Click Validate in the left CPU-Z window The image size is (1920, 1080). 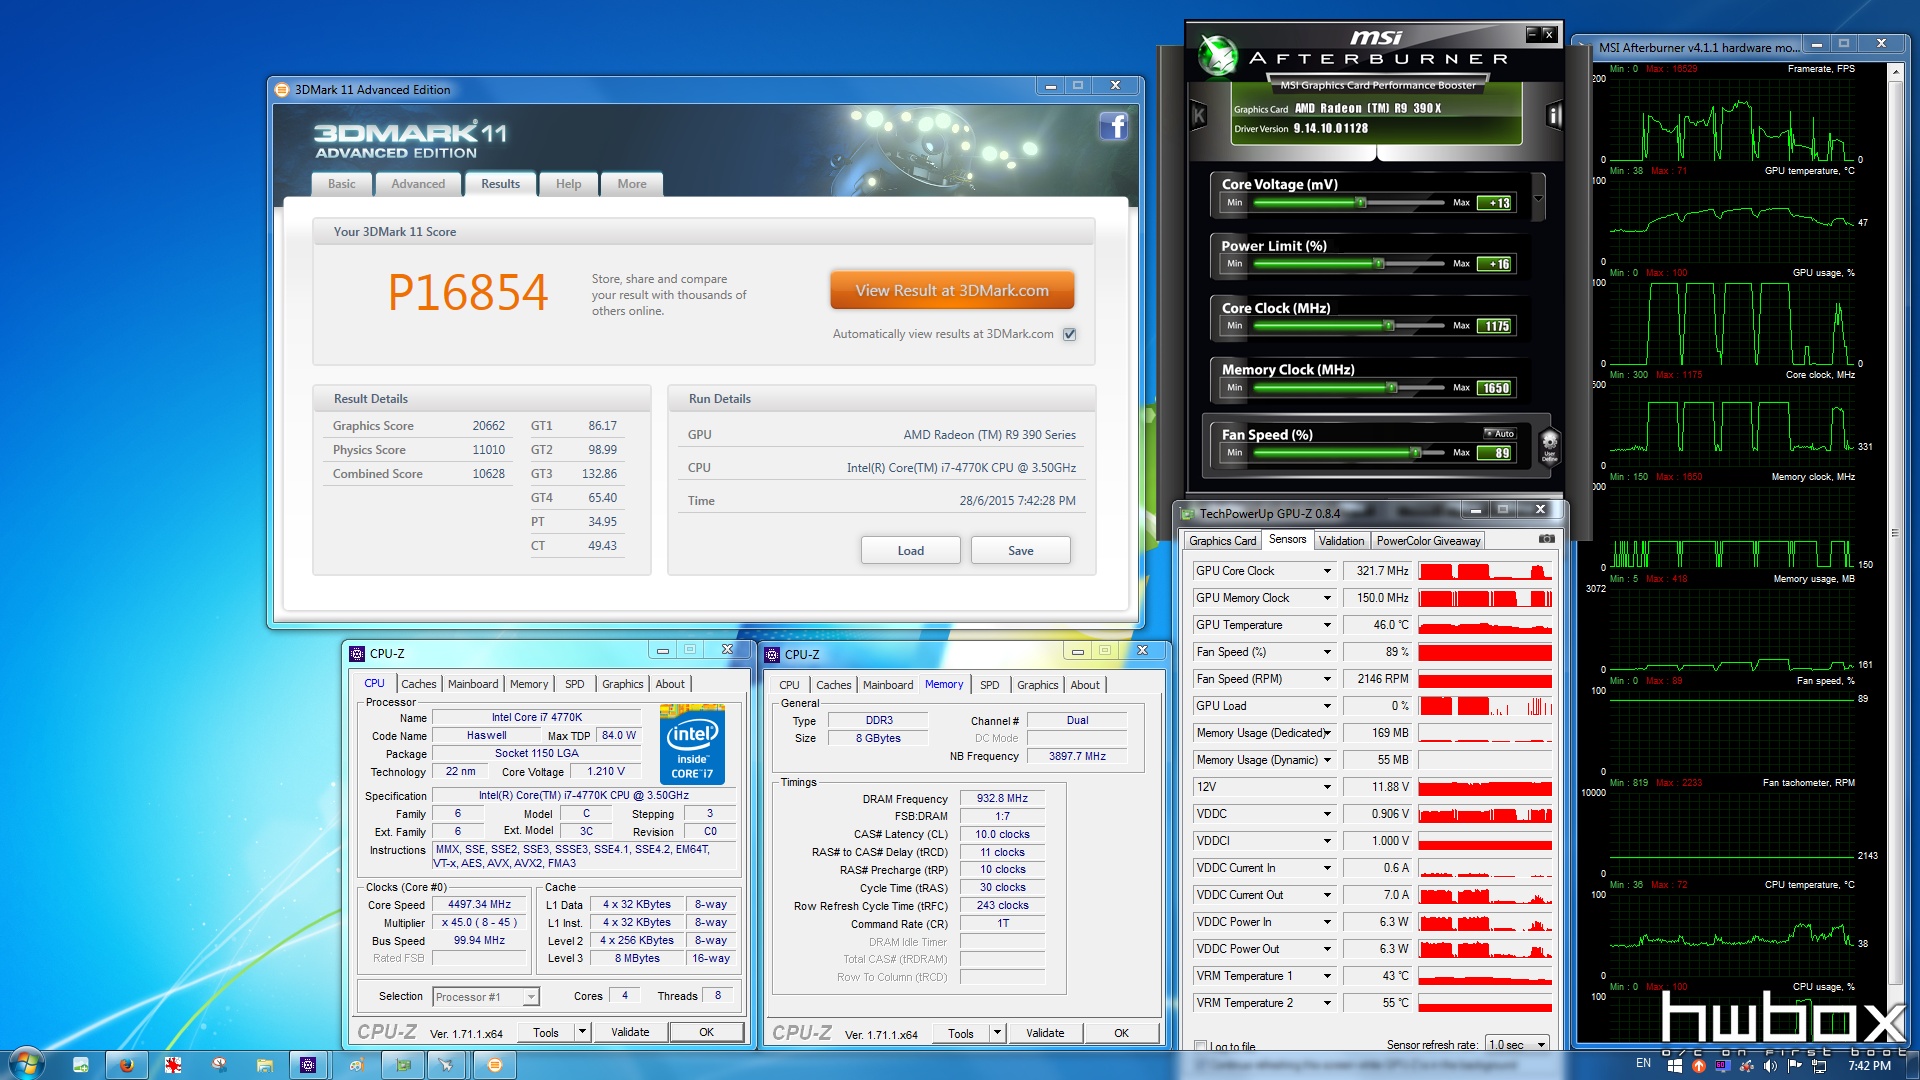click(630, 1032)
